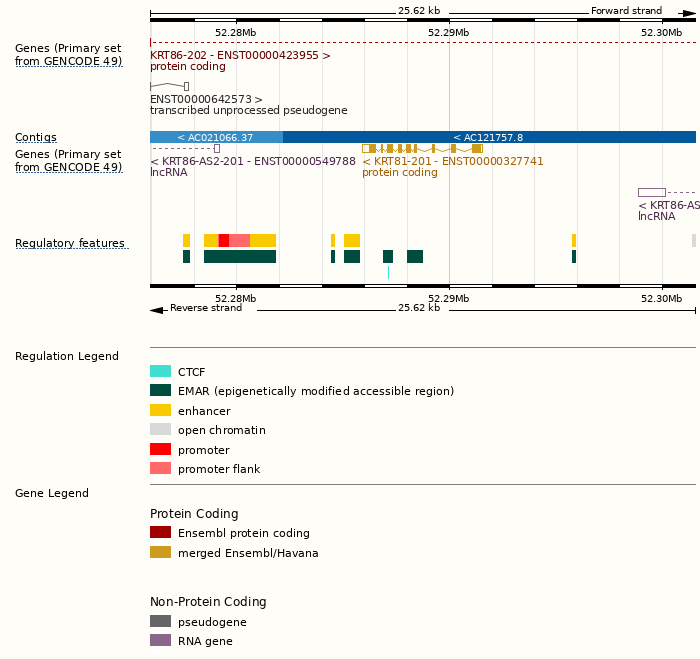Click the red promoter block in Regulatory features
Image resolution: width=700 pixels, height=659 pixels.
point(224,240)
